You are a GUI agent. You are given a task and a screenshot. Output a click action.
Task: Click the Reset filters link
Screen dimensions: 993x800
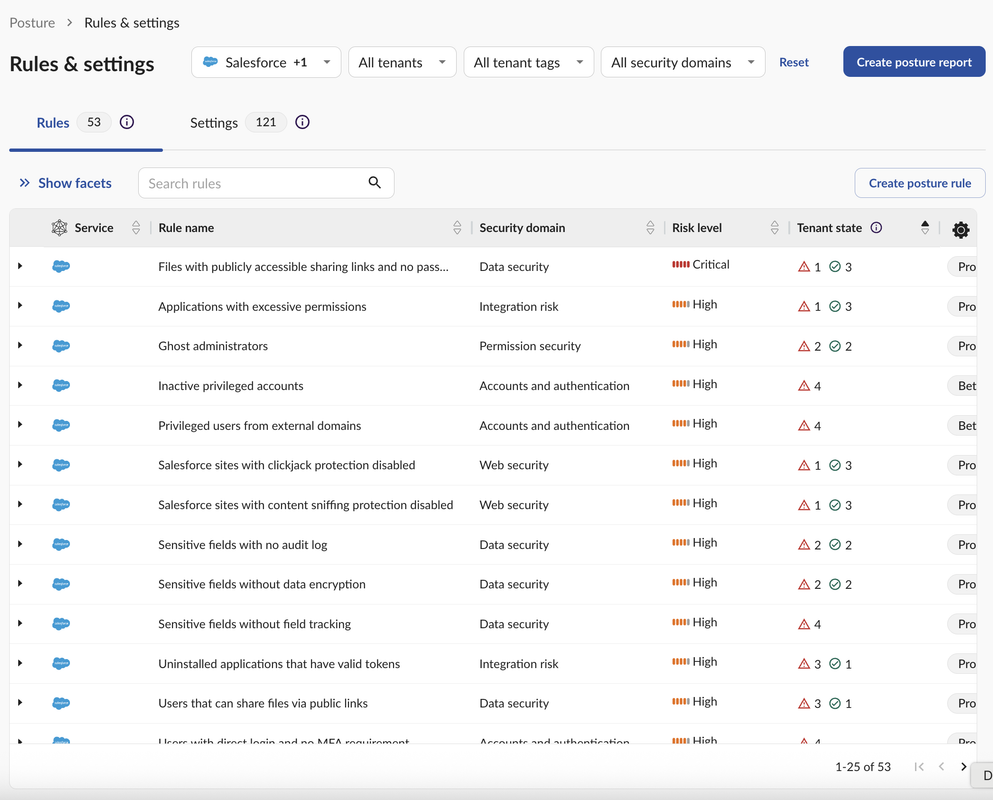(x=794, y=62)
